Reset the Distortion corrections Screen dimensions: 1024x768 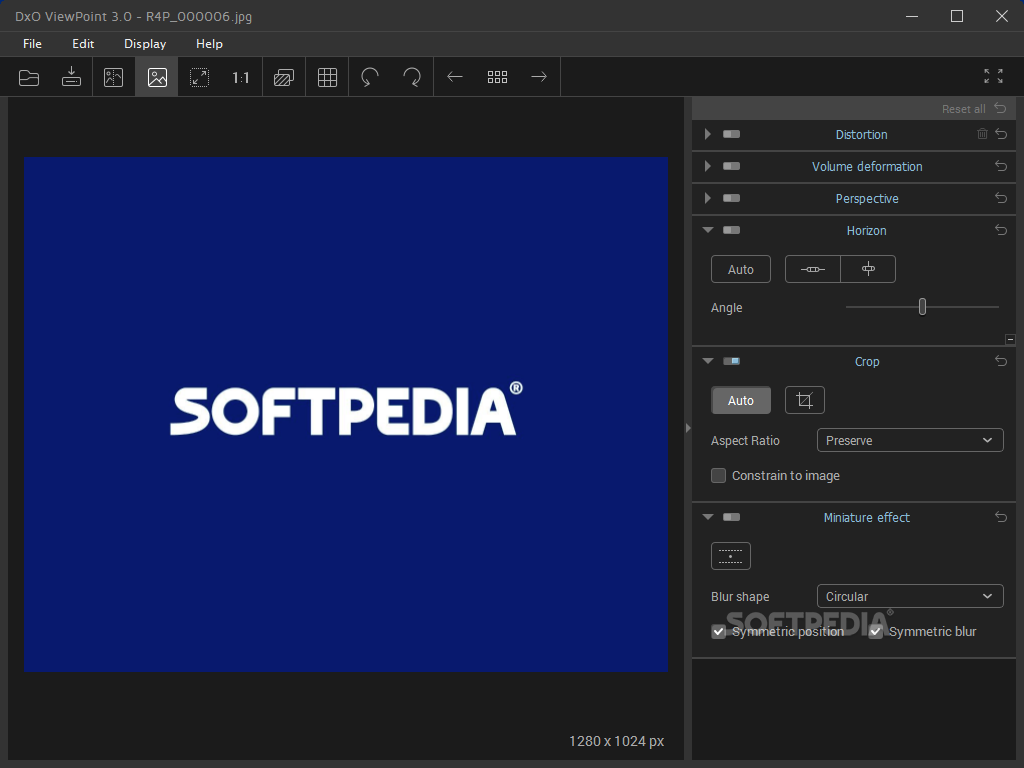[x=1001, y=134]
